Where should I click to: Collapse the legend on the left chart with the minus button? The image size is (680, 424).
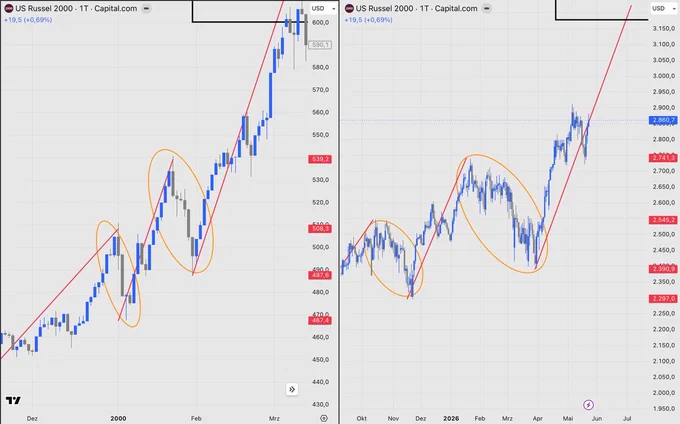pos(147,8)
